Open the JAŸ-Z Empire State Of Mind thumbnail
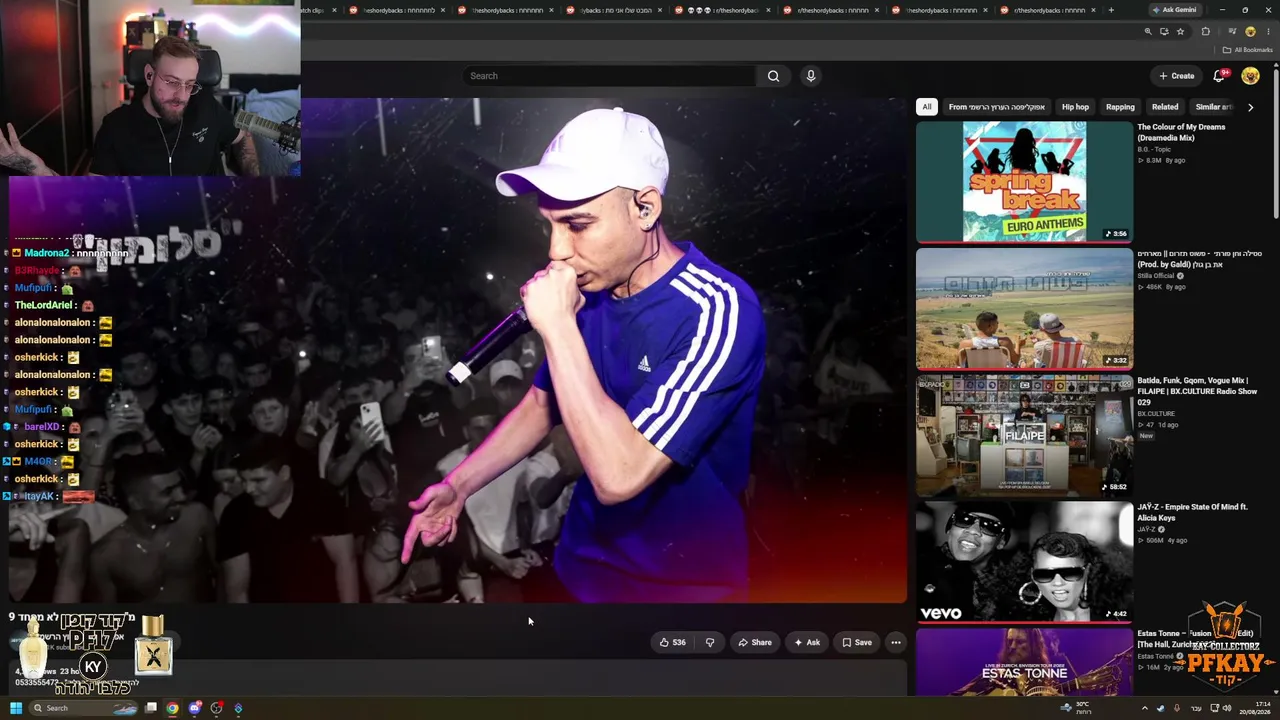1280x720 pixels. [1024, 561]
